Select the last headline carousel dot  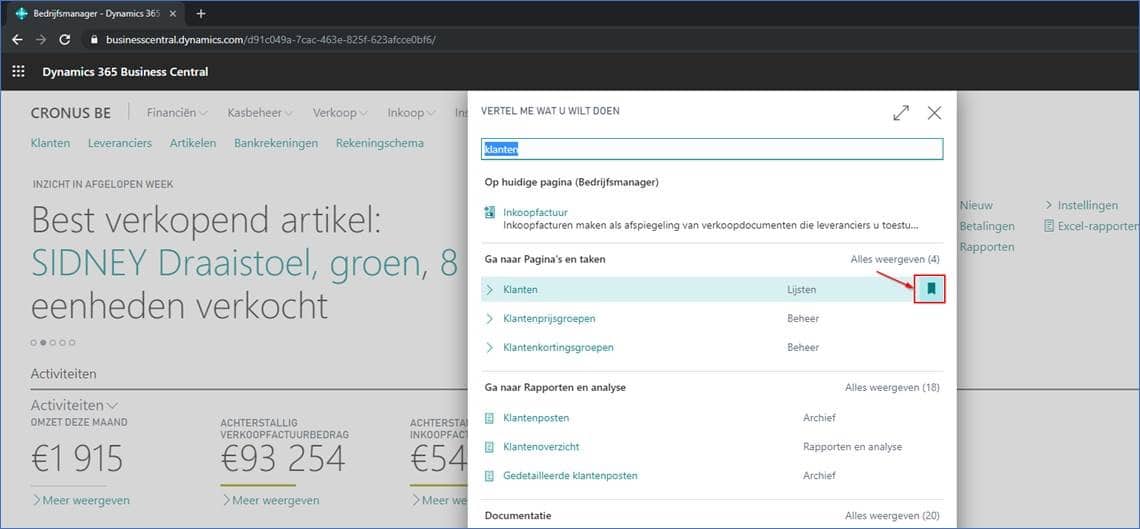(72, 342)
